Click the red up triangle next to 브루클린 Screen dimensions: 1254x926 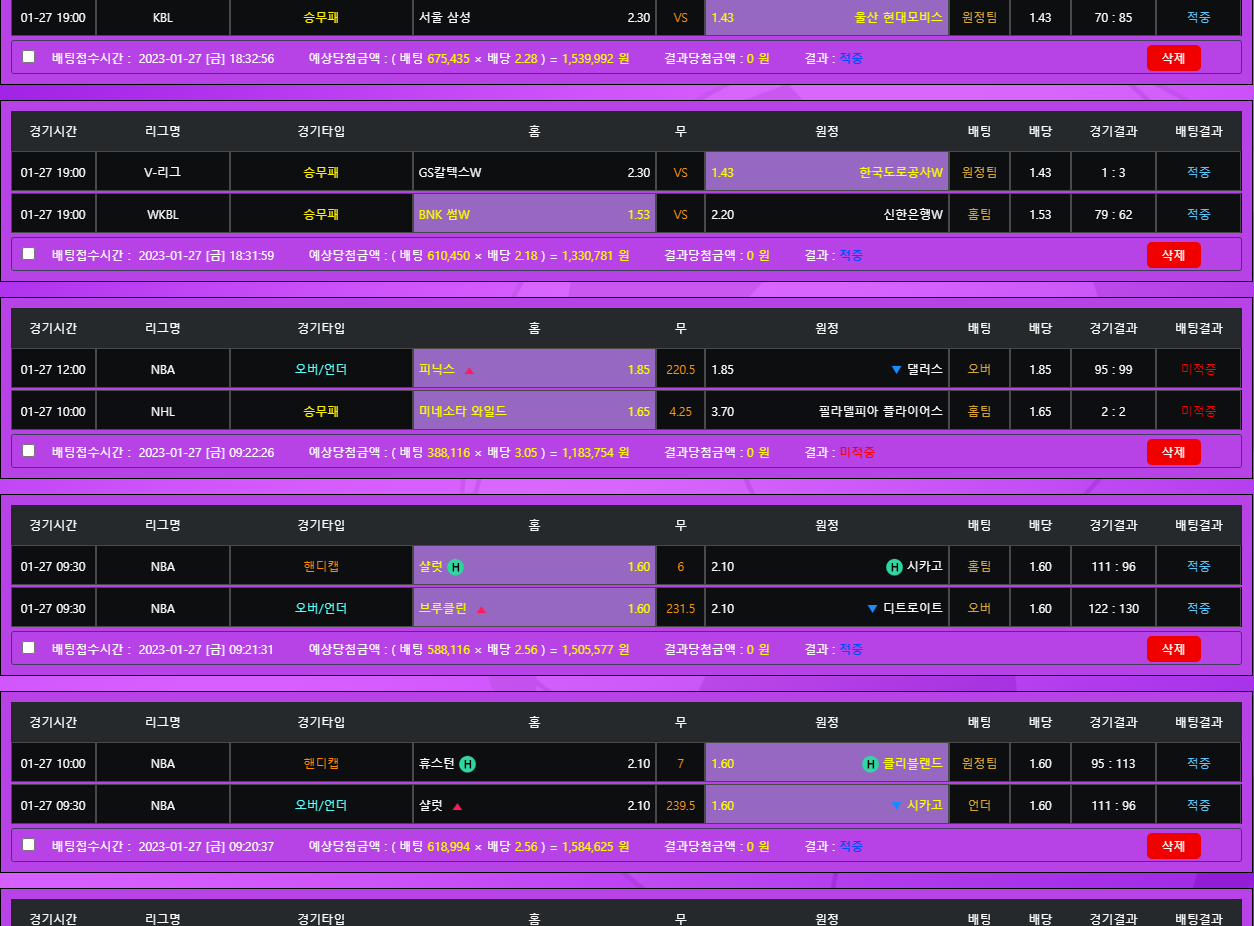(481, 609)
